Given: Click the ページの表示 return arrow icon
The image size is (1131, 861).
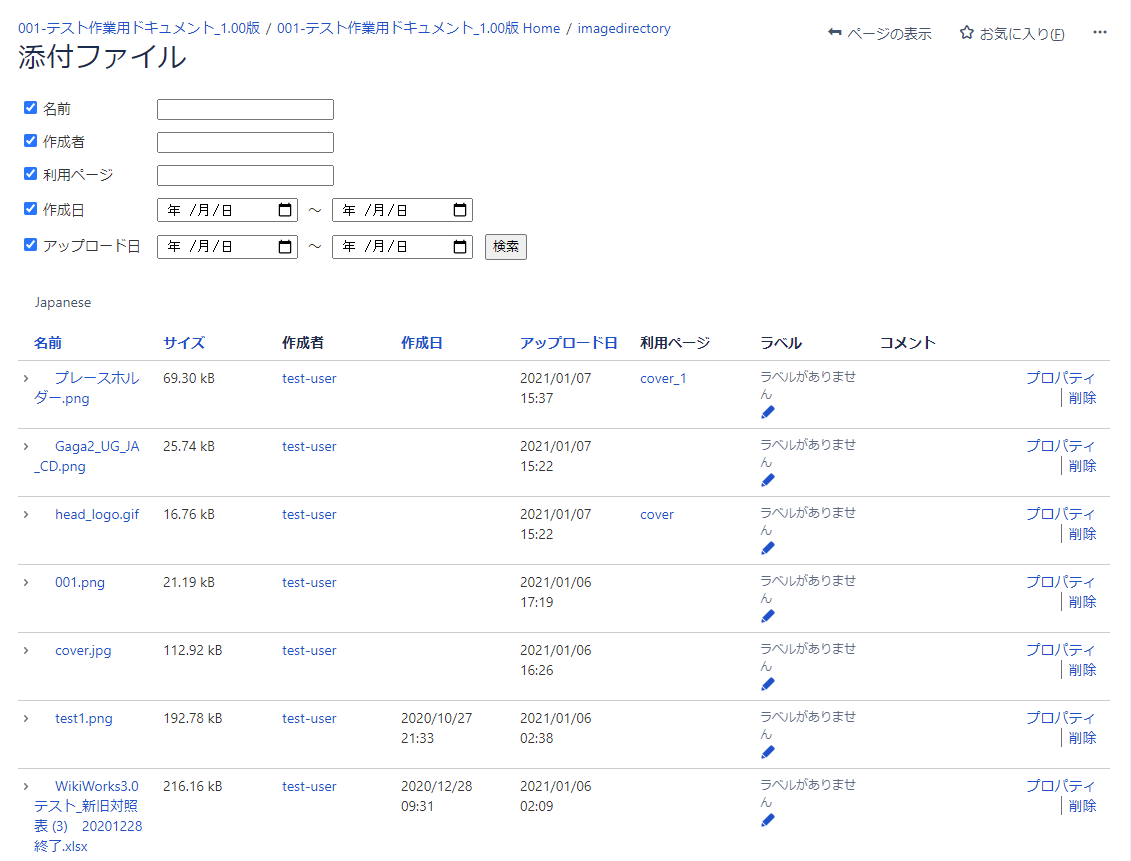Looking at the screenshot, I should [x=835, y=33].
